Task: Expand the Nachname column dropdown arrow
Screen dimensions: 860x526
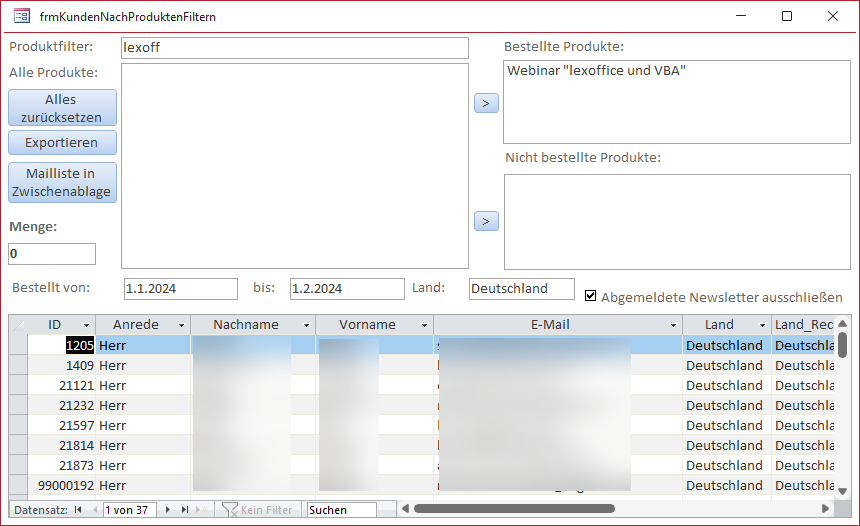Action: (307, 325)
